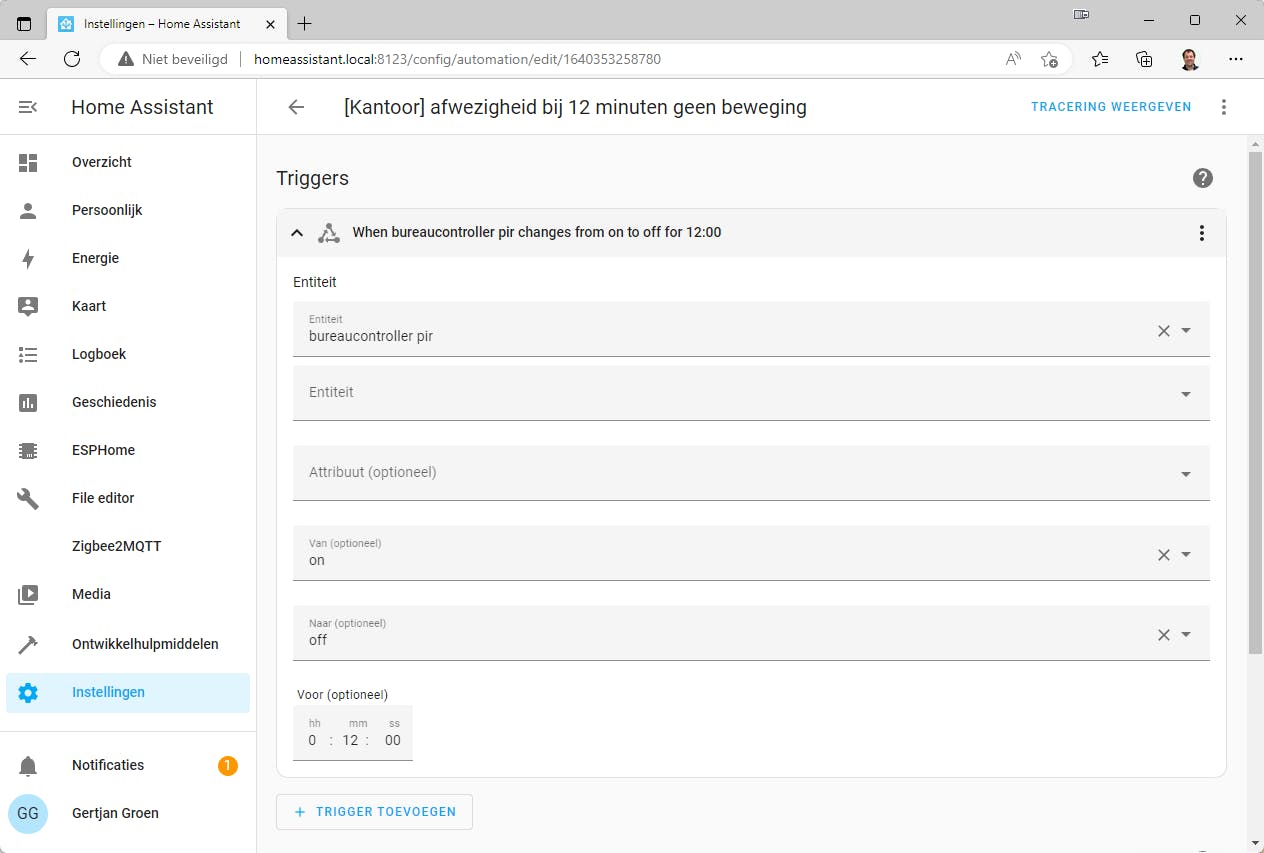Select Ontwikkelhulpmiddelen in the sidebar
Viewport: 1264px width, 853px height.
coord(145,644)
